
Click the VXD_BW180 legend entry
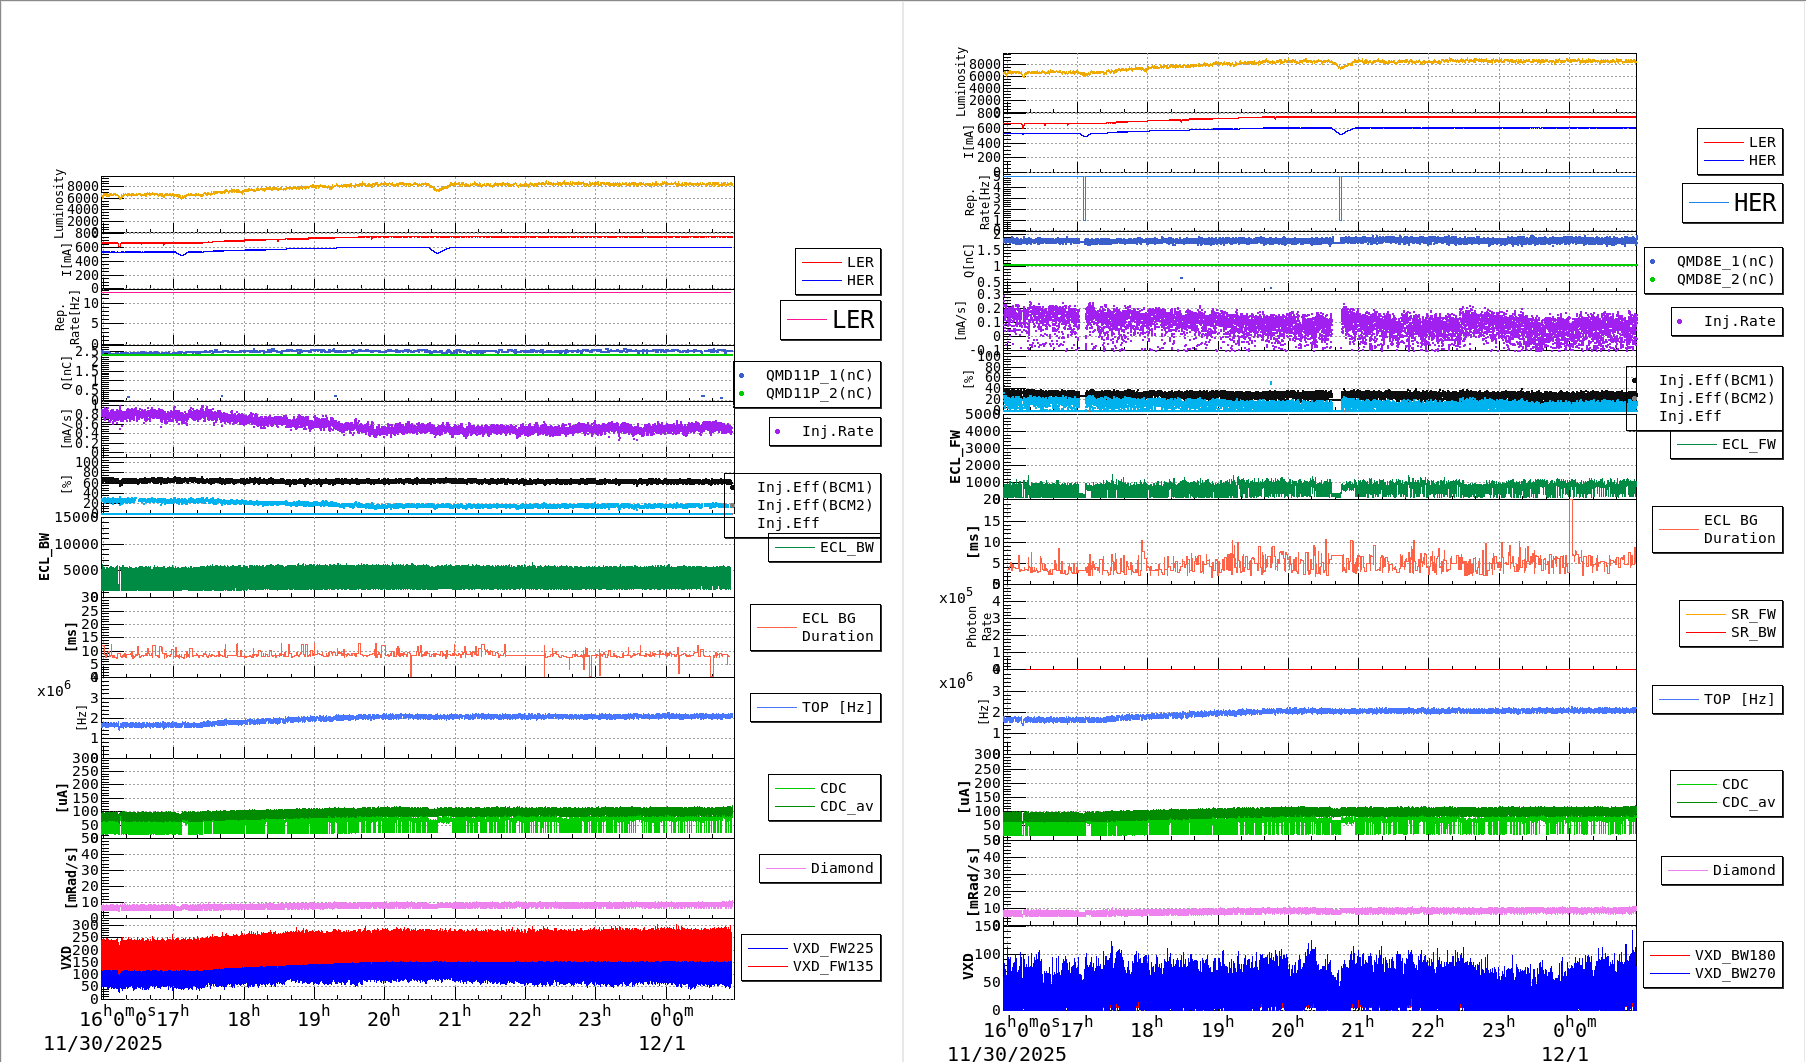1734,956
